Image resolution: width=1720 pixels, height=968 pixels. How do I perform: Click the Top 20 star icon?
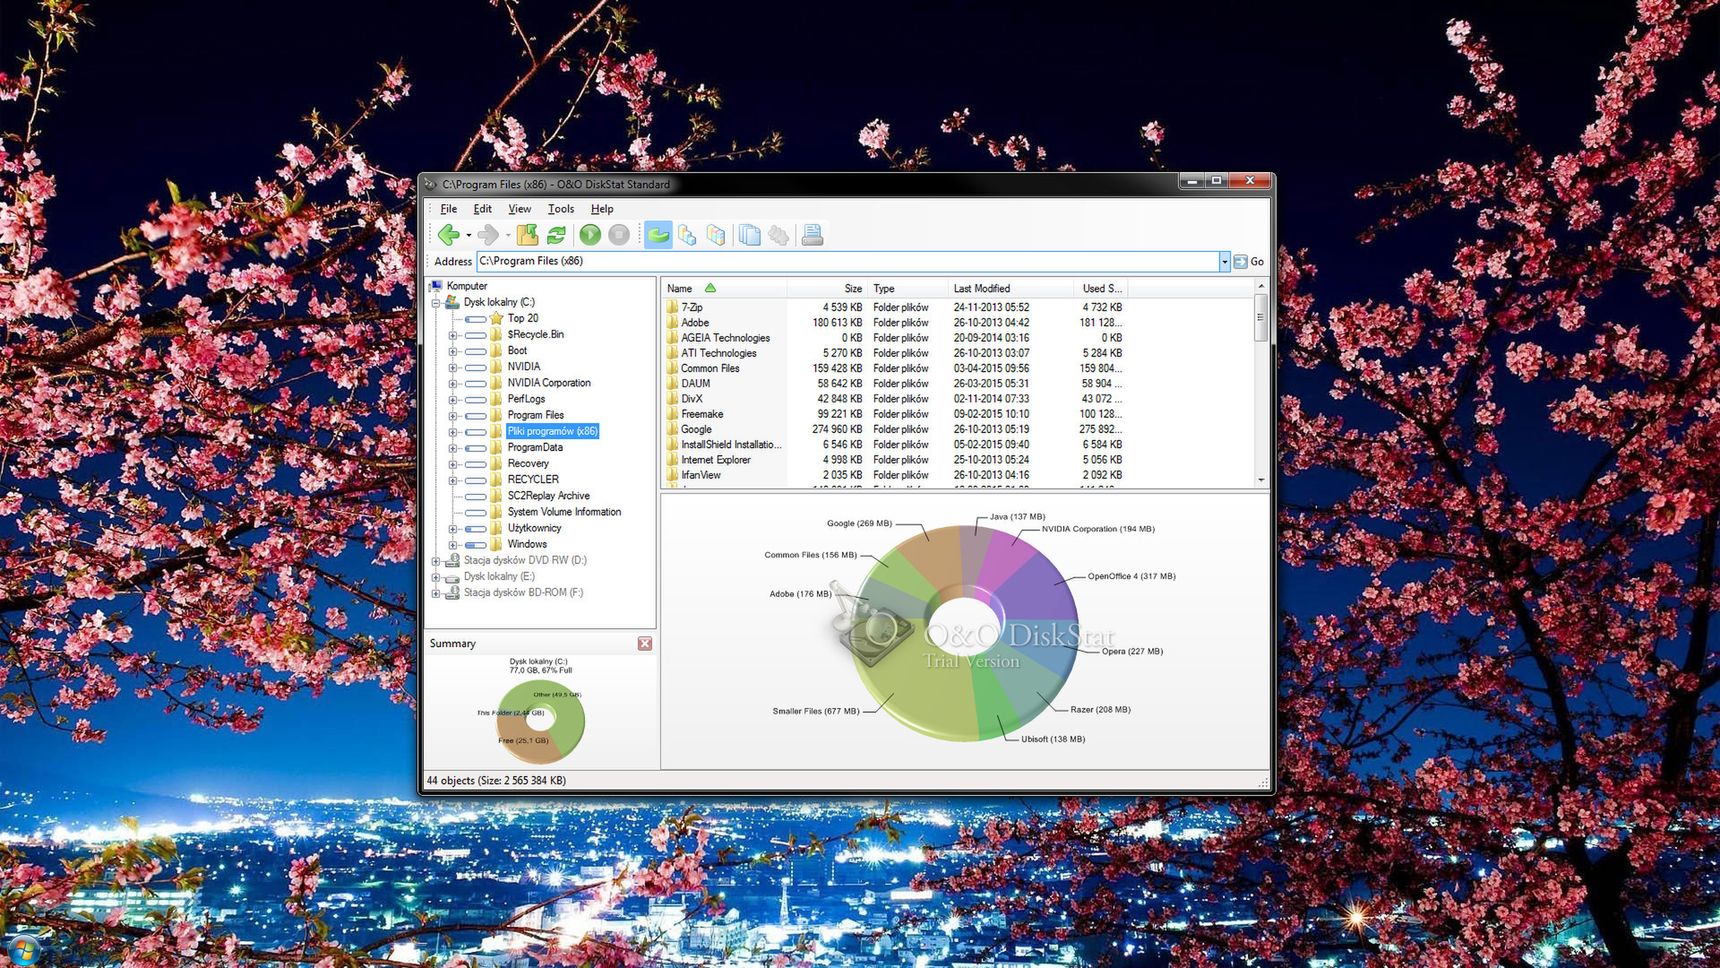[x=496, y=318]
